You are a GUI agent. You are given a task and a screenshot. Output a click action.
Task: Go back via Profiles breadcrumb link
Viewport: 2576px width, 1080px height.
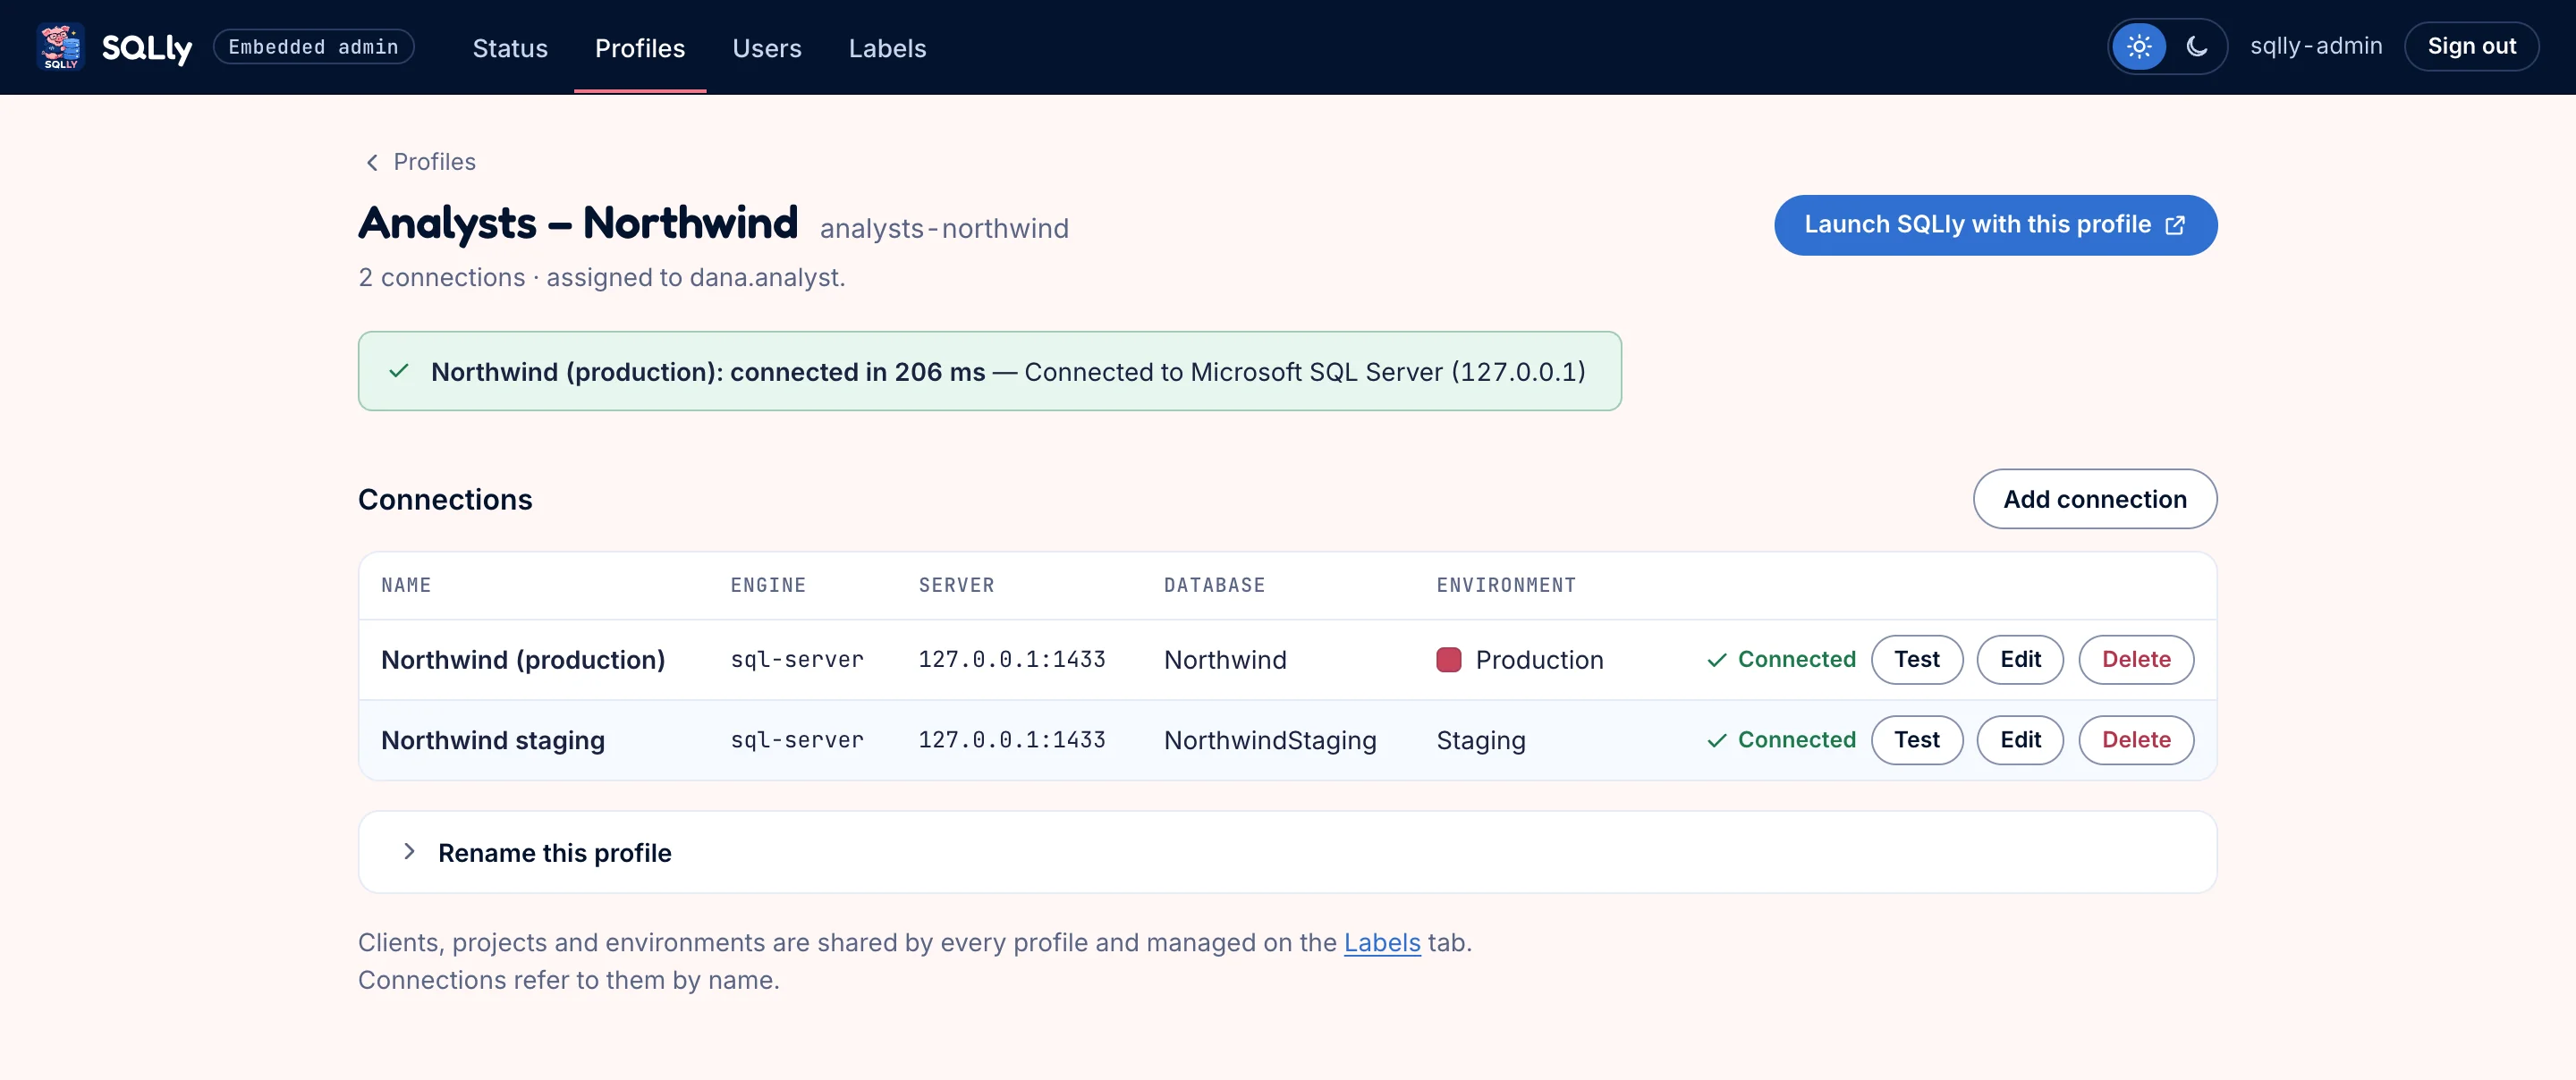[434, 162]
